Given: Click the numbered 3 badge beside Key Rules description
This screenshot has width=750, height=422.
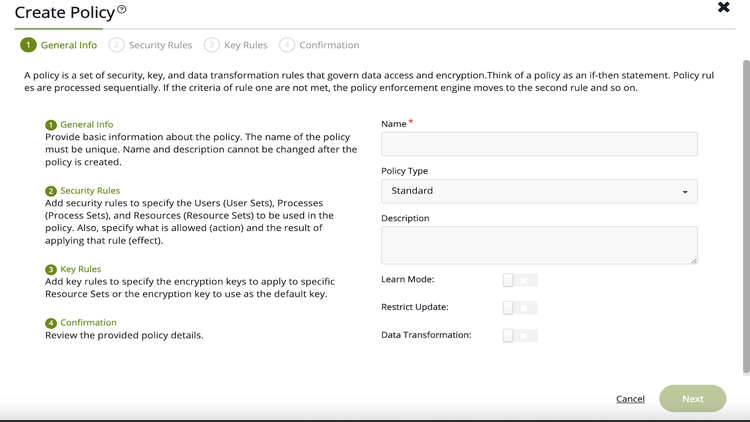Looking at the screenshot, I should [51, 269].
